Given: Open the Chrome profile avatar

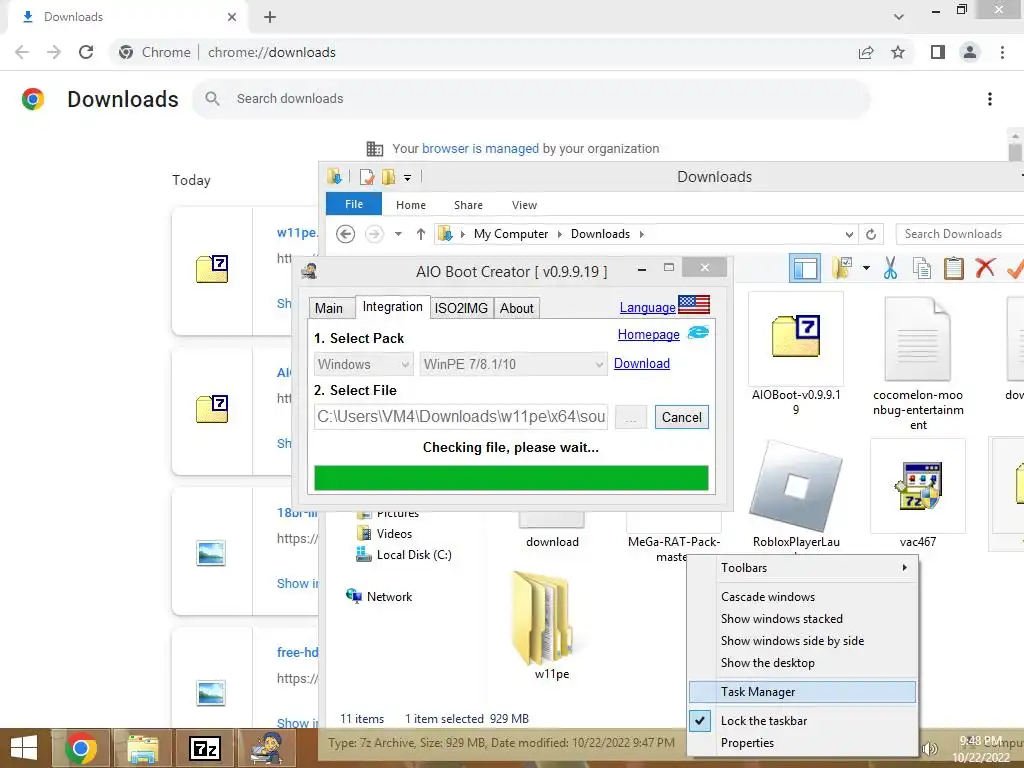Looking at the screenshot, I should pyautogui.click(x=970, y=52).
